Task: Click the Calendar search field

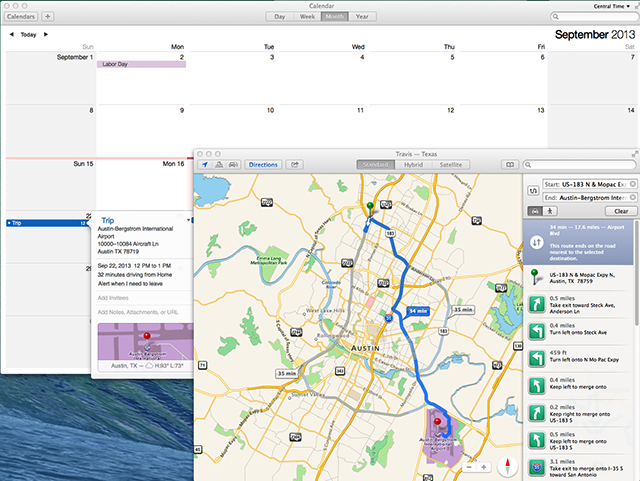Action: [596, 17]
